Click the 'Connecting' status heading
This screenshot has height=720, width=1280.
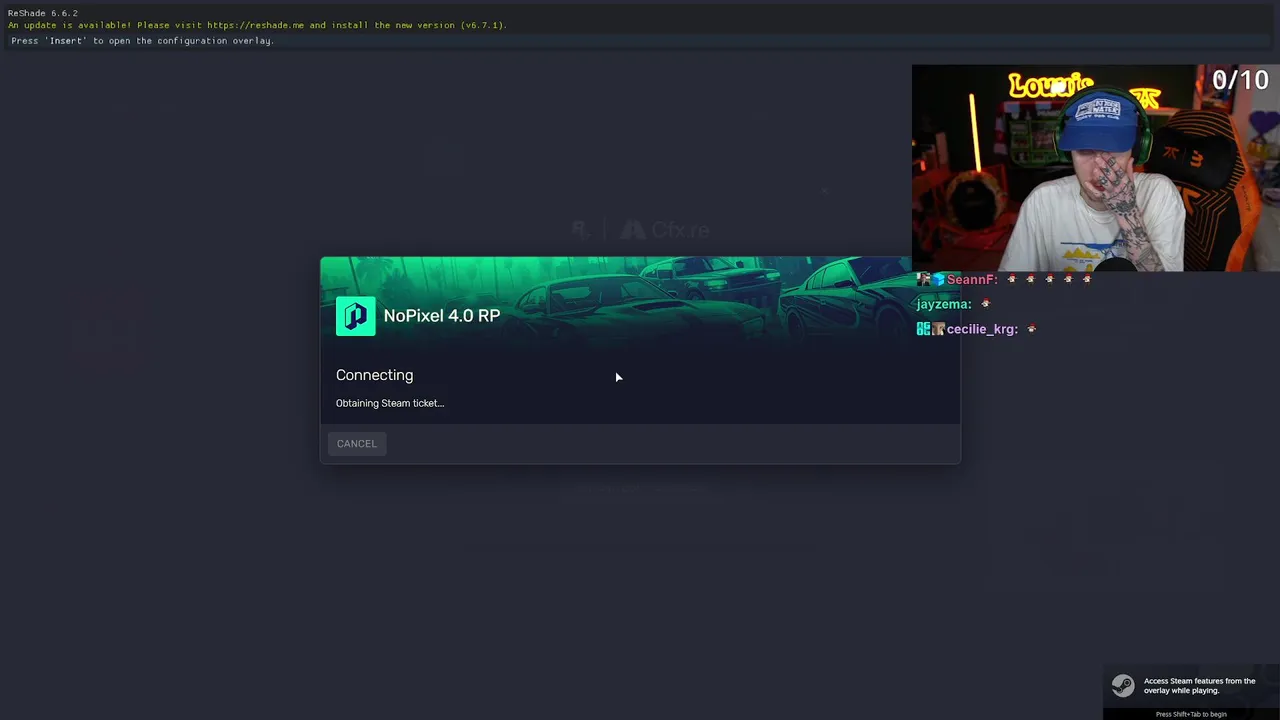click(374, 375)
